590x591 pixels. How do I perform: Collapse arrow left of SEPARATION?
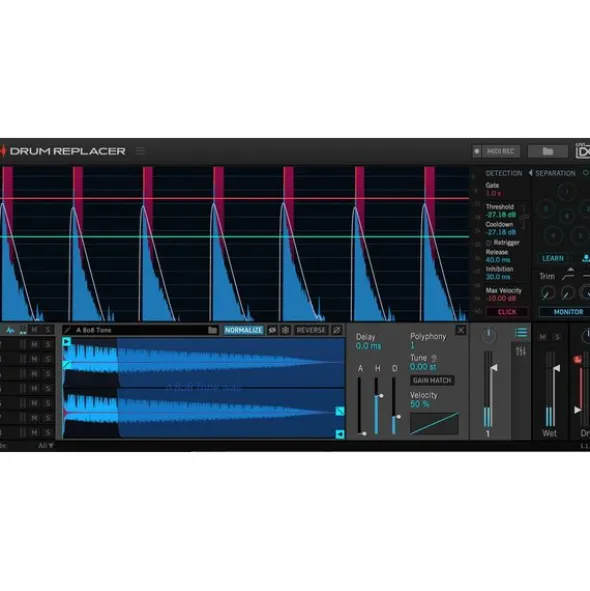(530, 173)
